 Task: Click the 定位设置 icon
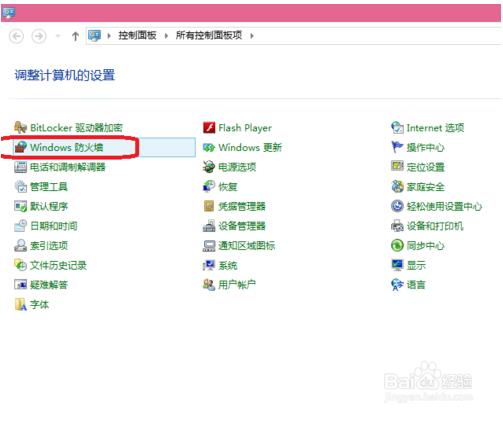click(397, 167)
